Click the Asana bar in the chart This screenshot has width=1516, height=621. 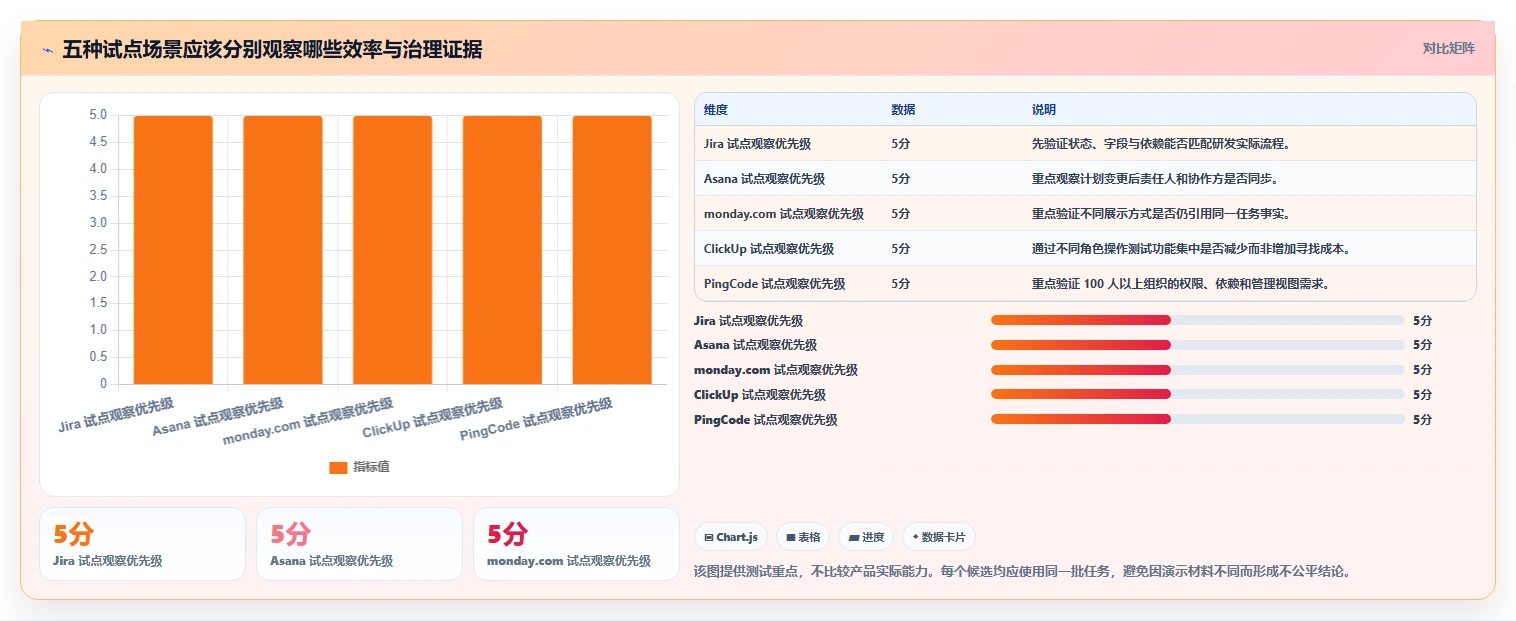point(283,250)
